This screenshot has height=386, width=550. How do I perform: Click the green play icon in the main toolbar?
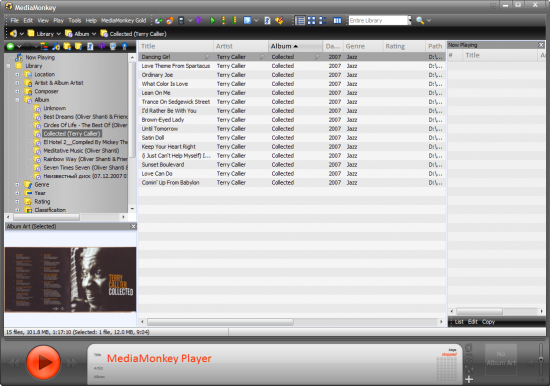point(212,20)
